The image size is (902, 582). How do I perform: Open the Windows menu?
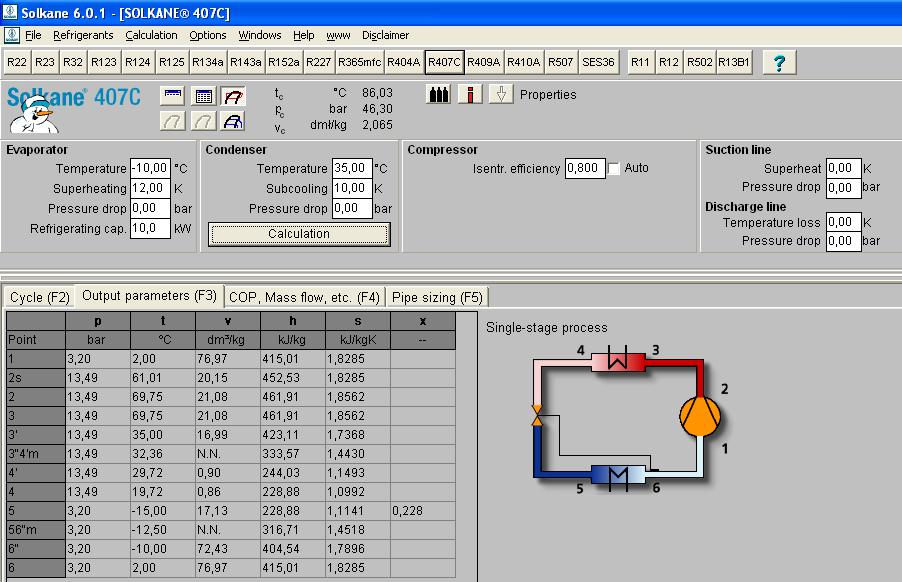point(260,35)
